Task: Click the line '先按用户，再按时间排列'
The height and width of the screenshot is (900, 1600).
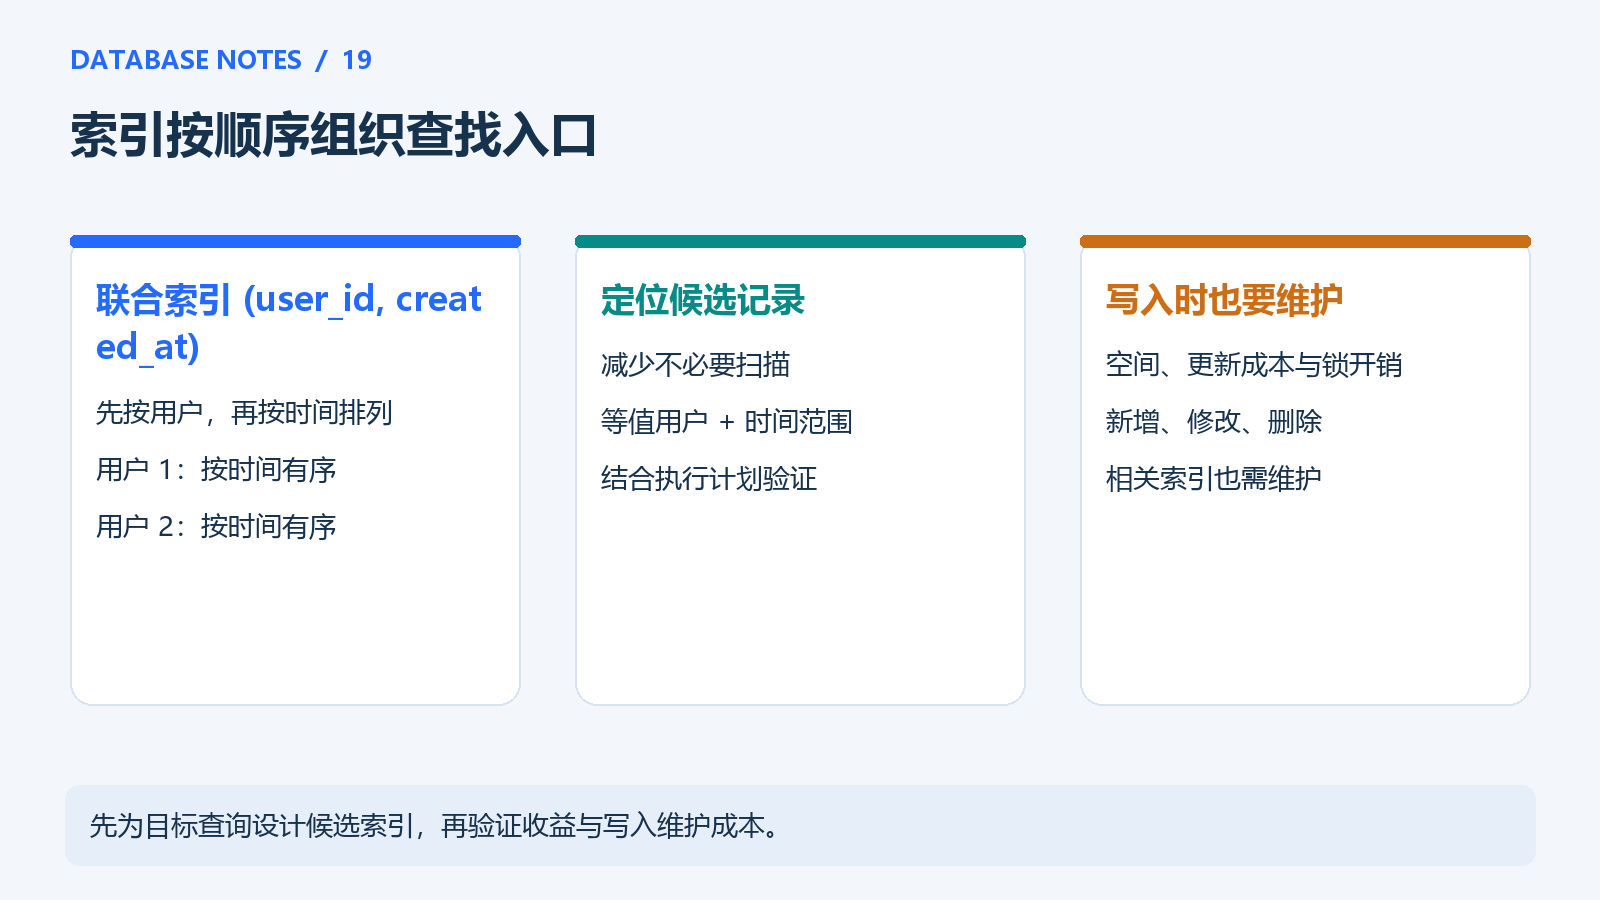Action: pyautogui.click(x=244, y=412)
